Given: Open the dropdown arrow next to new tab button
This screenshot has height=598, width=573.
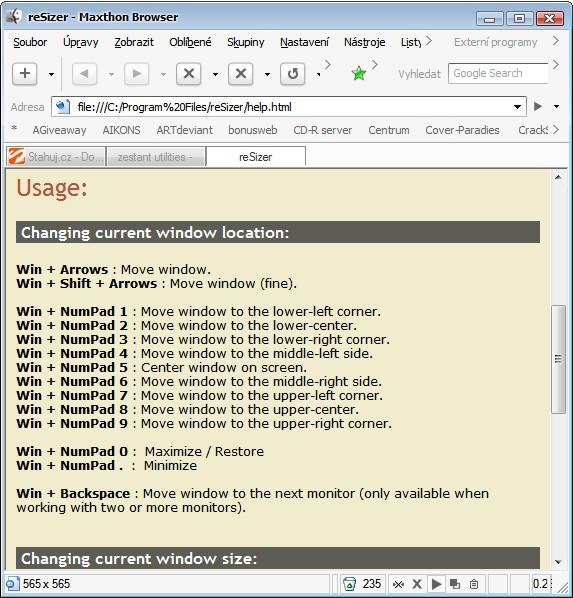Looking at the screenshot, I should 51,74.
